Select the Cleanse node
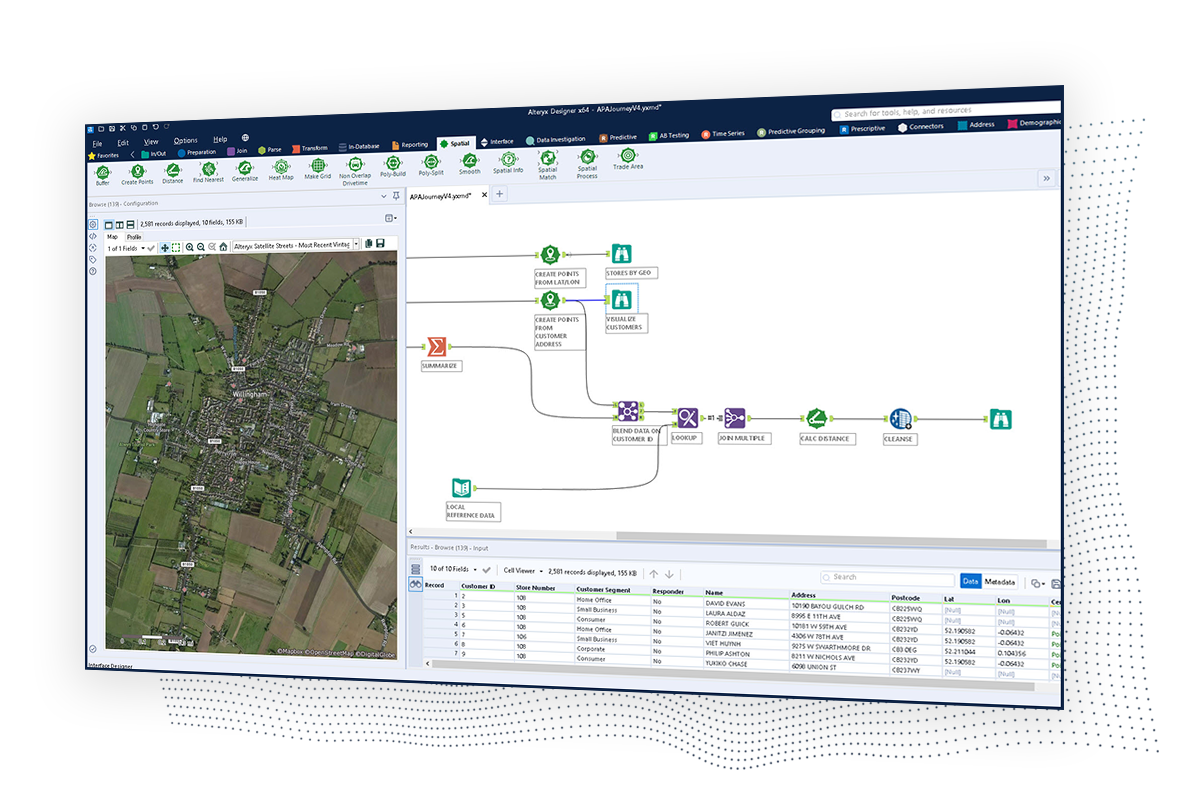The image size is (1179, 797). 901,419
